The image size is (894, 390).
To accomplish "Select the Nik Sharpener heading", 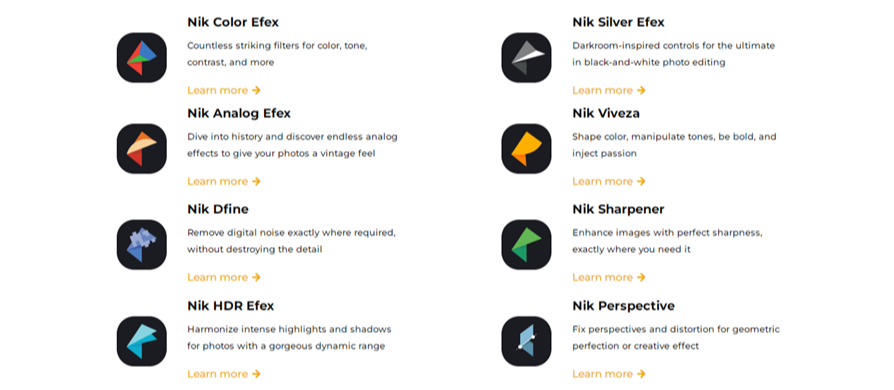I will click(x=618, y=209).
